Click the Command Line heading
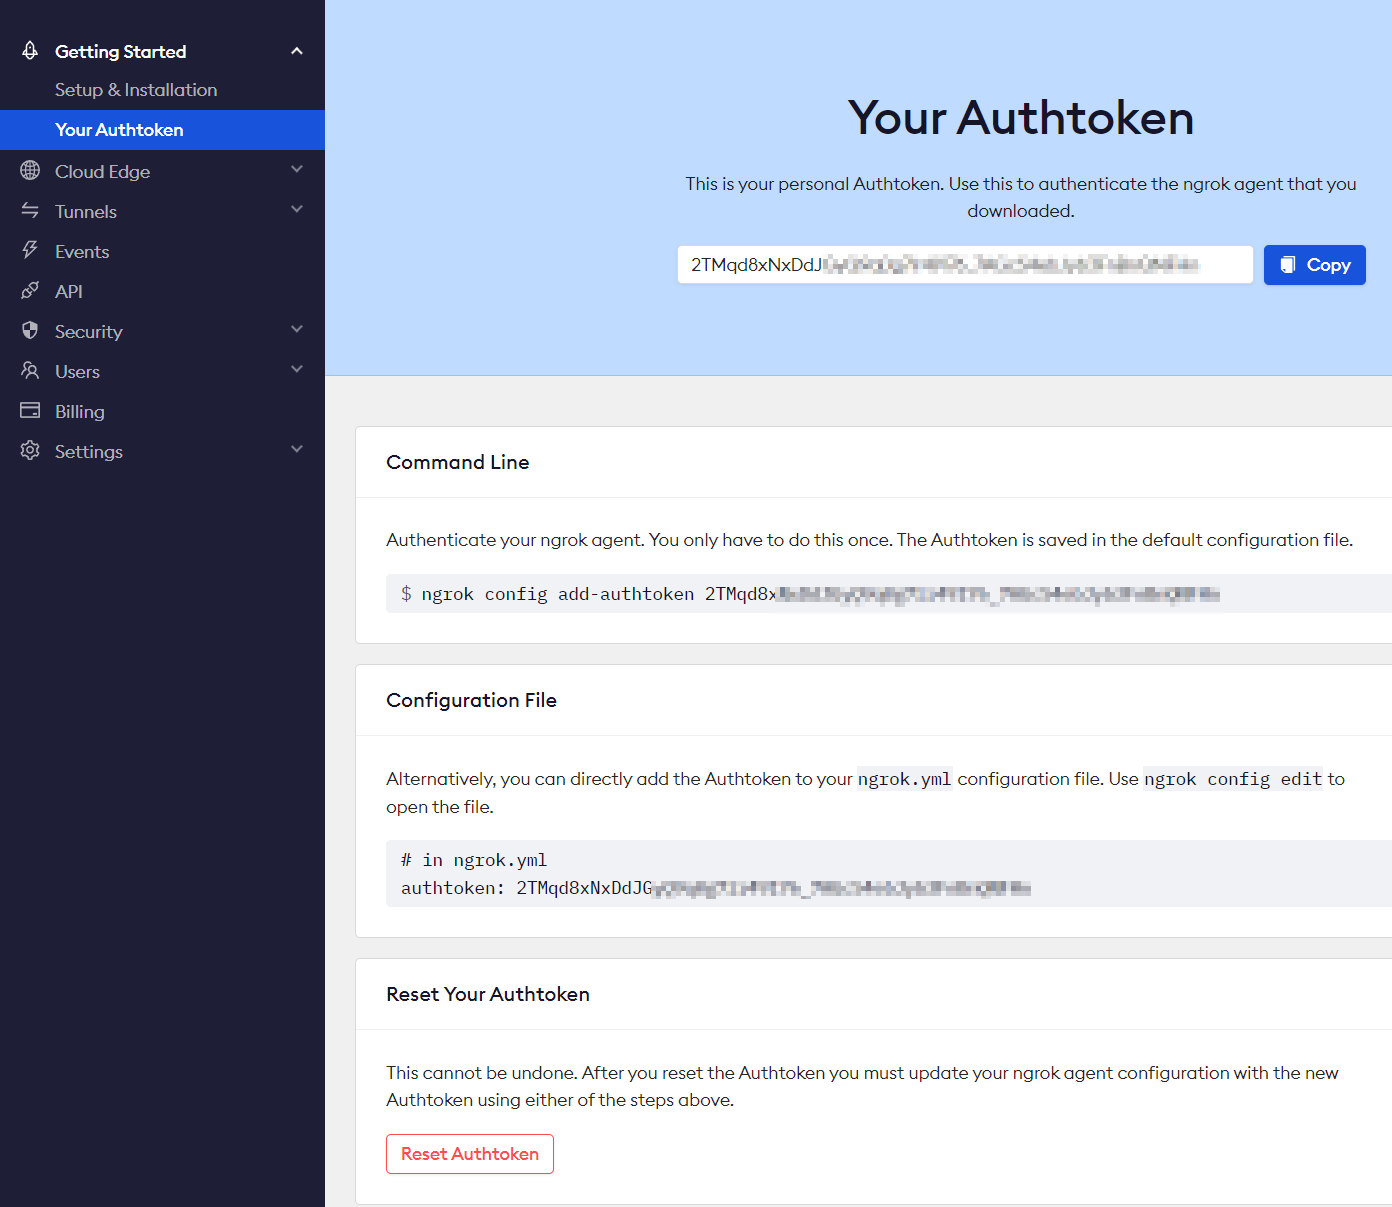Image resolution: width=1392 pixels, height=1207 pixels. tap(458, 462)
